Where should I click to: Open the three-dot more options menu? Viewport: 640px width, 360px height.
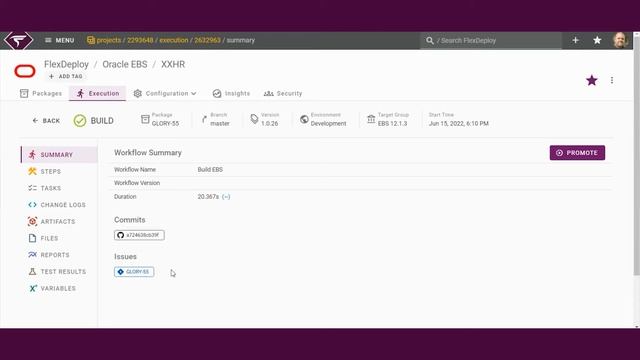click(612, 80)
